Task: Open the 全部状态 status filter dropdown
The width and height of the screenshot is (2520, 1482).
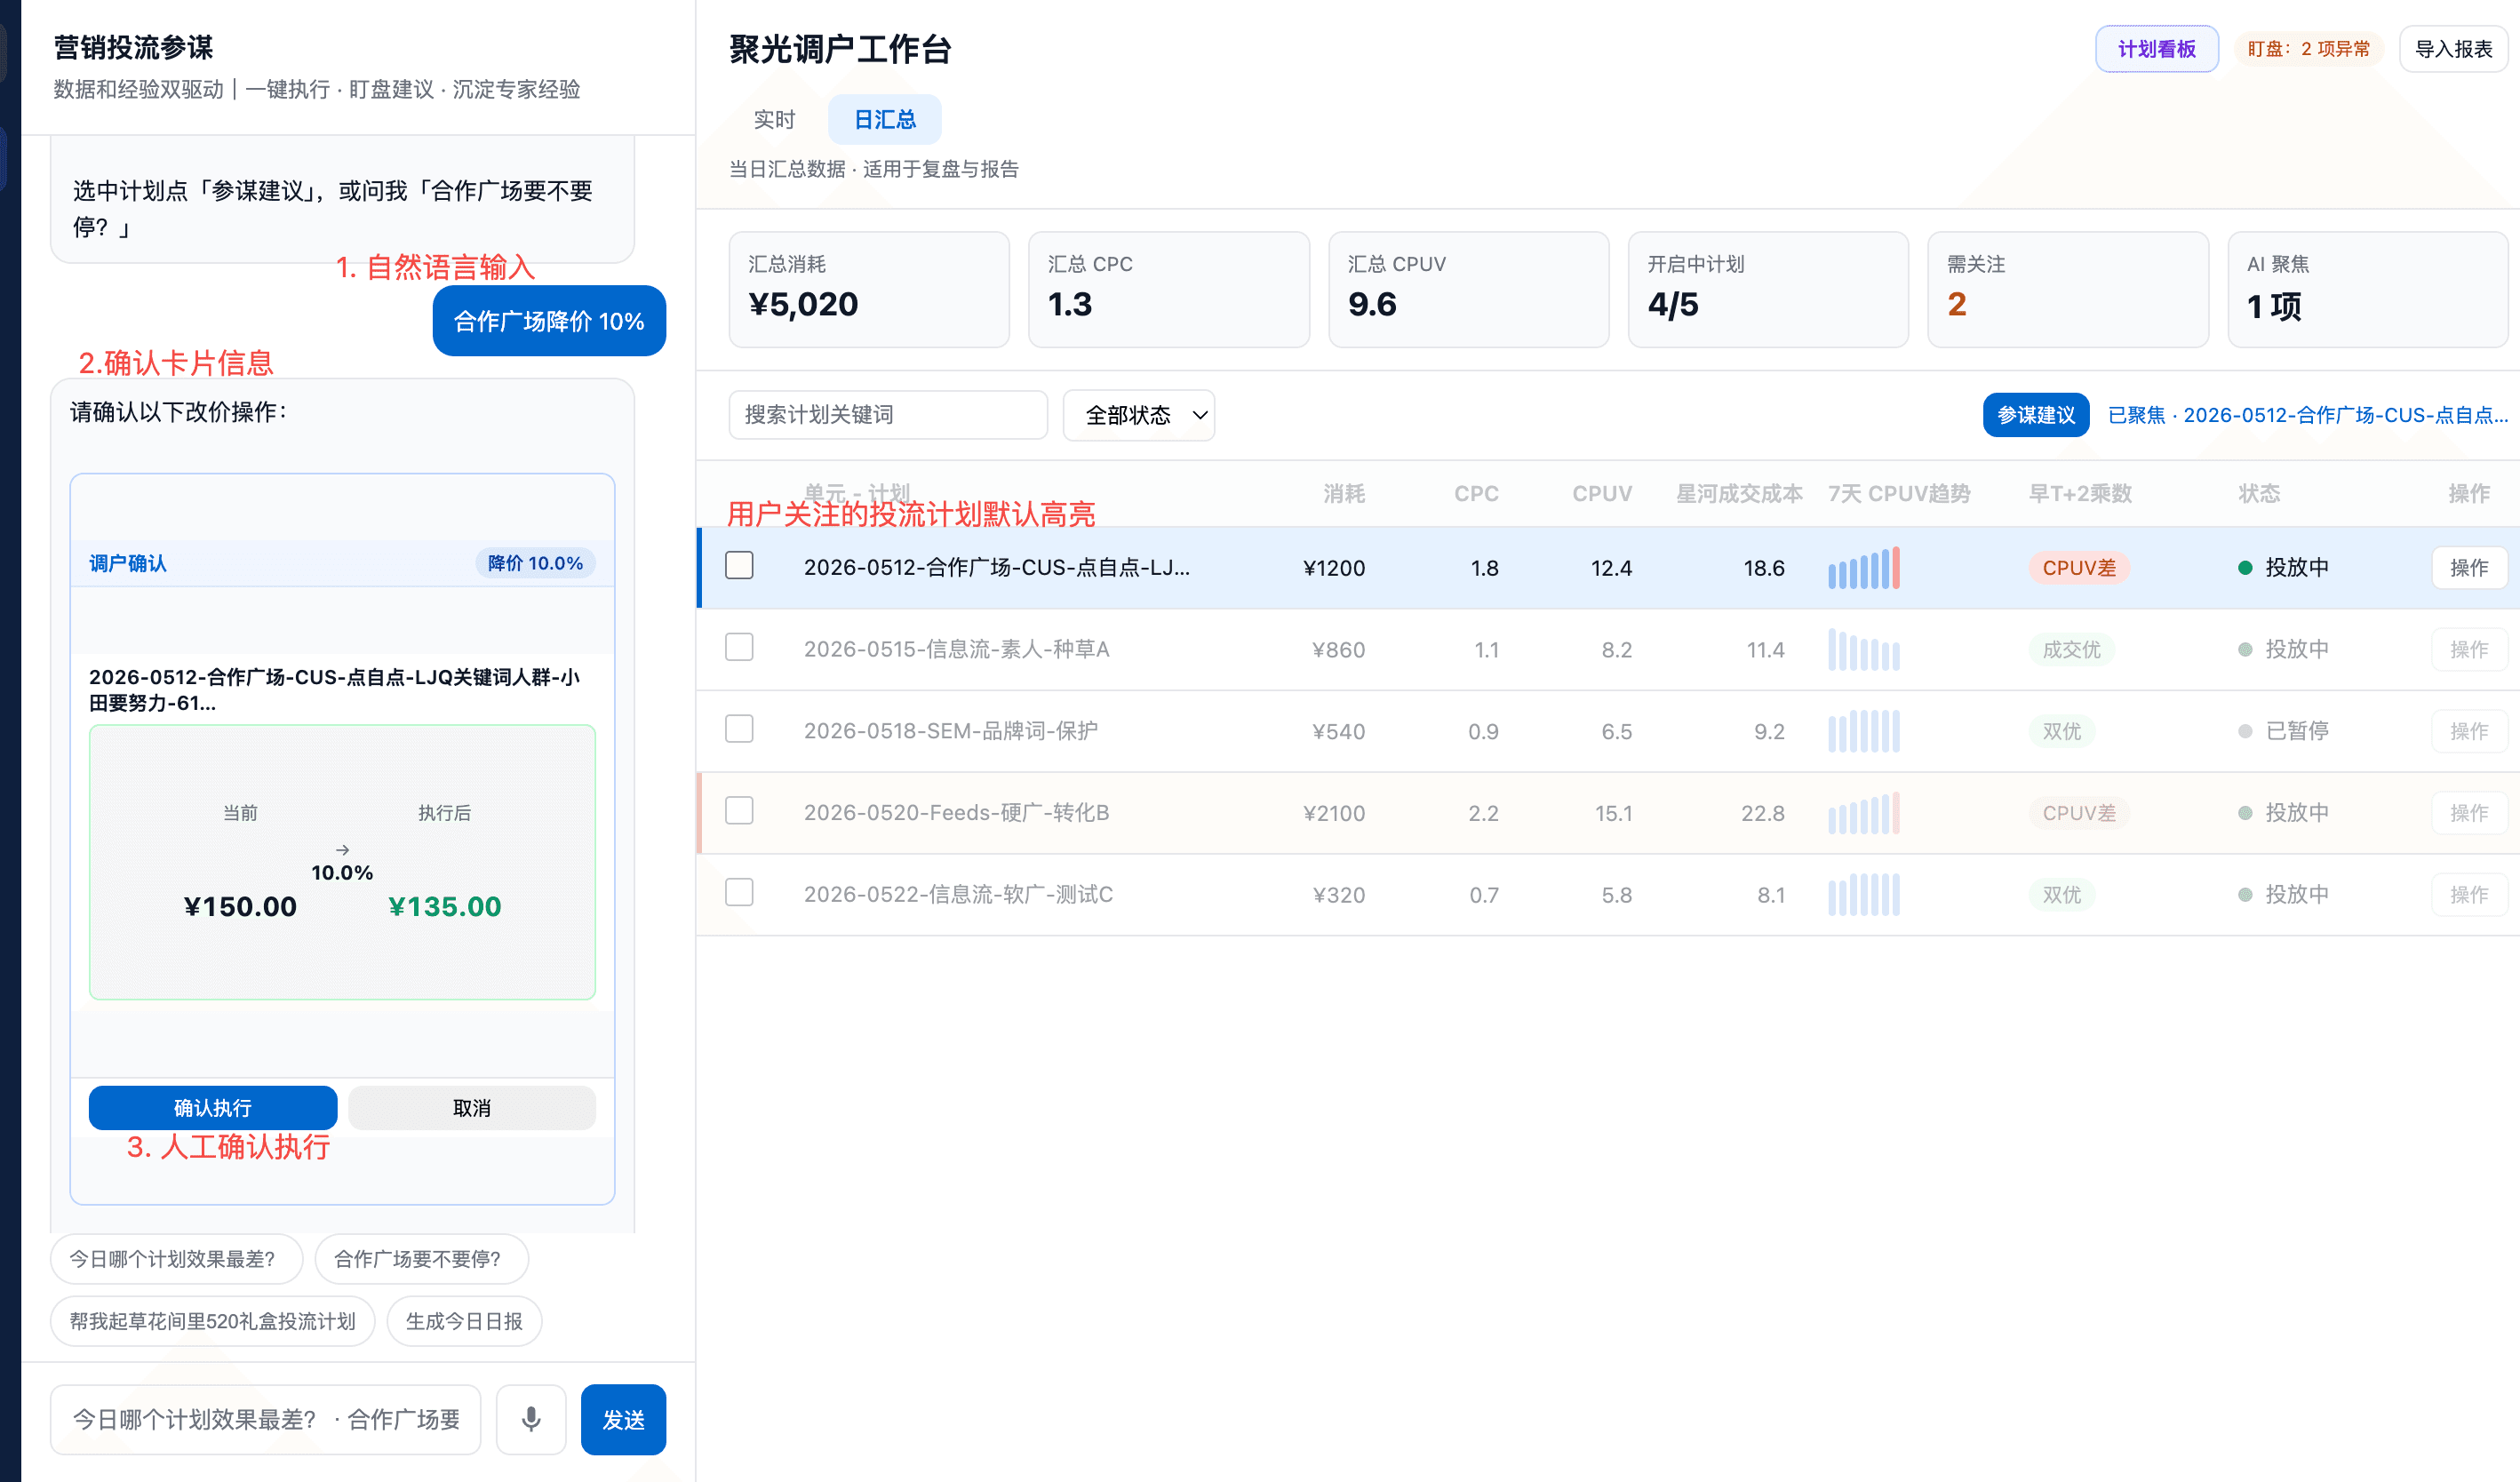Action: point(1139,415)
